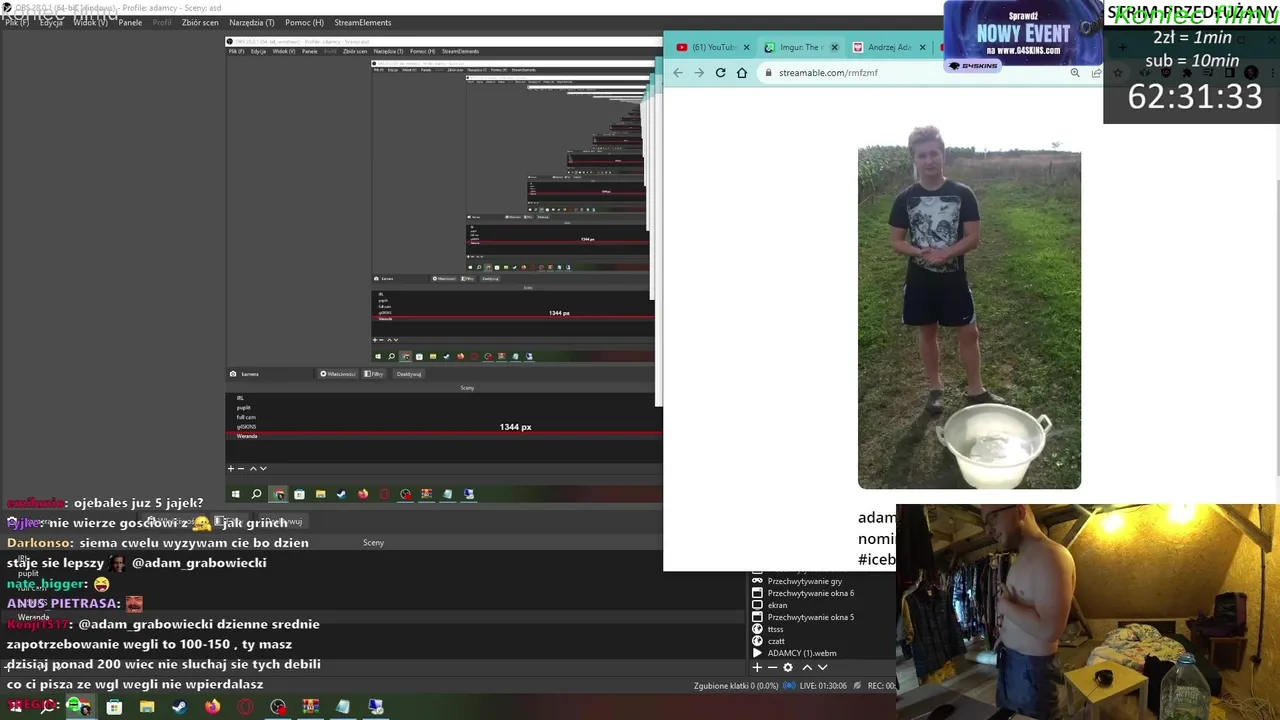The image size is (1280, 720).
Task: Click Firefox icon in nested preview taskbar
Action: click(362, 494)
